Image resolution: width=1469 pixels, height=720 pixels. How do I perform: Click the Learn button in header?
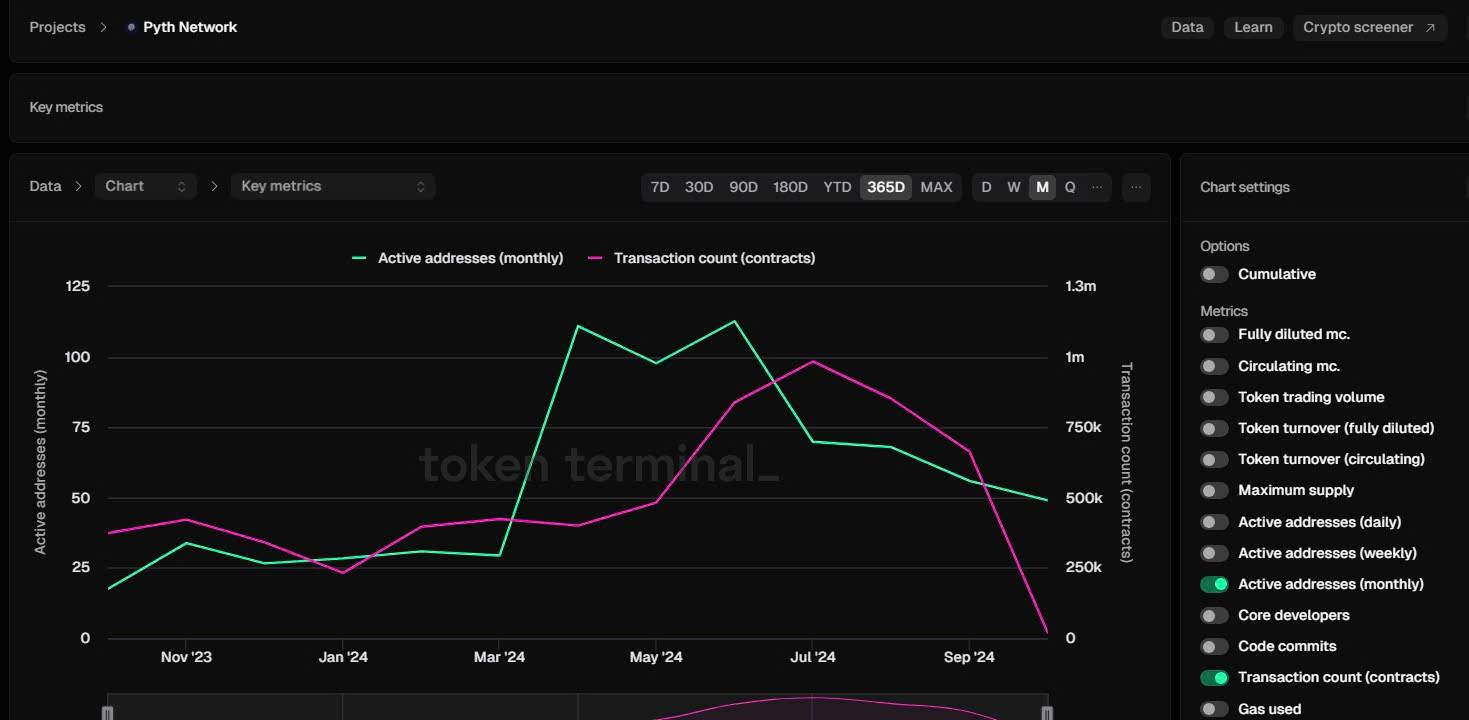pyautogui.click(x=1253, y=28)
